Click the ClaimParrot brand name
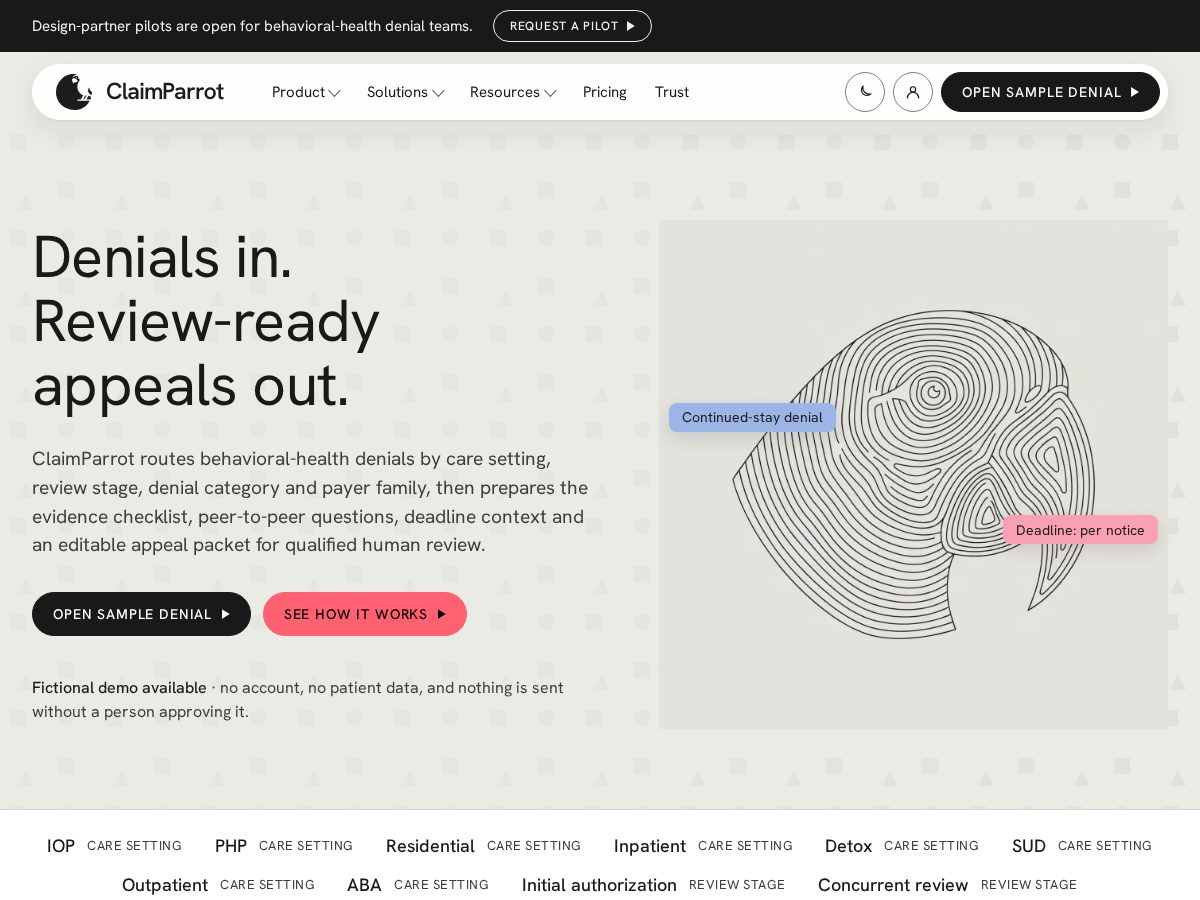This screenshot has width=1200, height=900. click(x=165, y=92)
